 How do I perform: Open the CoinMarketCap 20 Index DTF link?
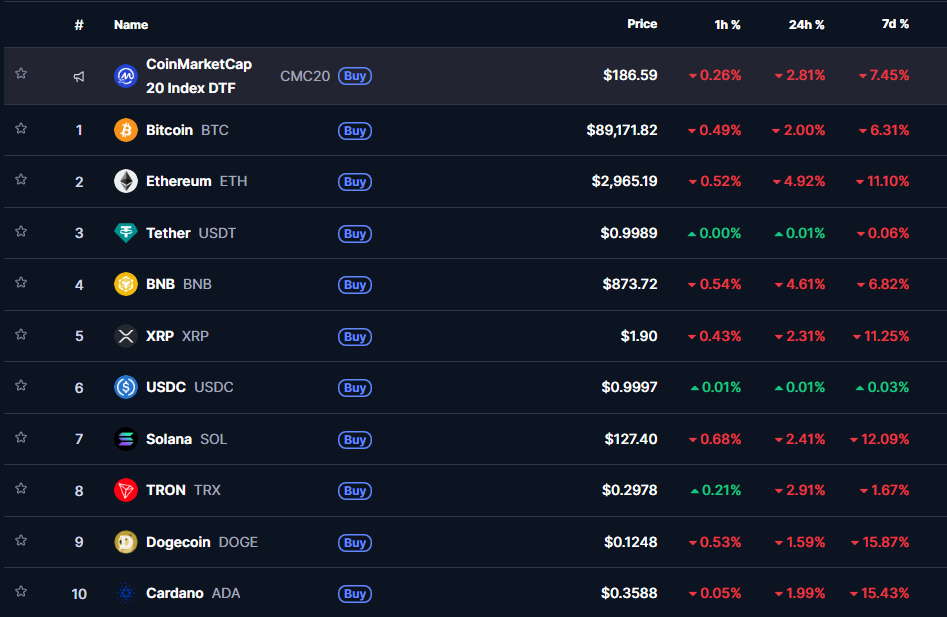coord(199,76)
